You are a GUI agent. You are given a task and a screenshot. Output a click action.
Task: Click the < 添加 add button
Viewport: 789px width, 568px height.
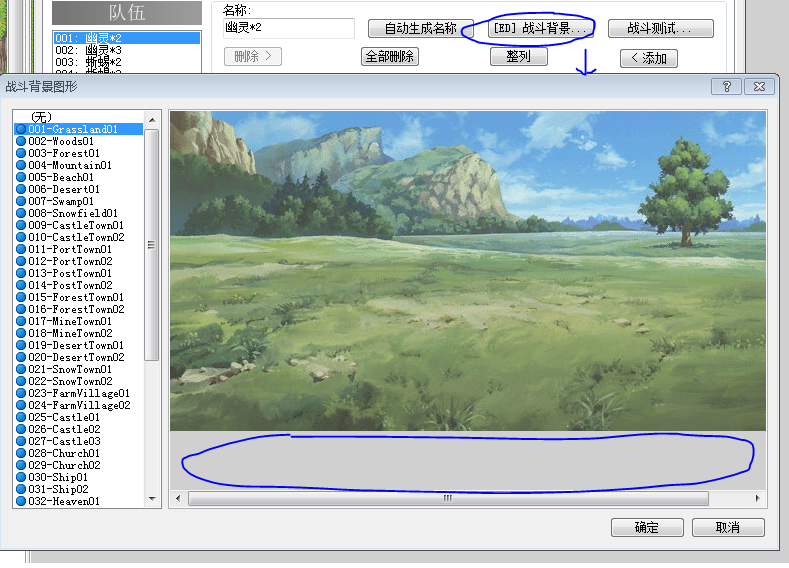pos(649,58)
